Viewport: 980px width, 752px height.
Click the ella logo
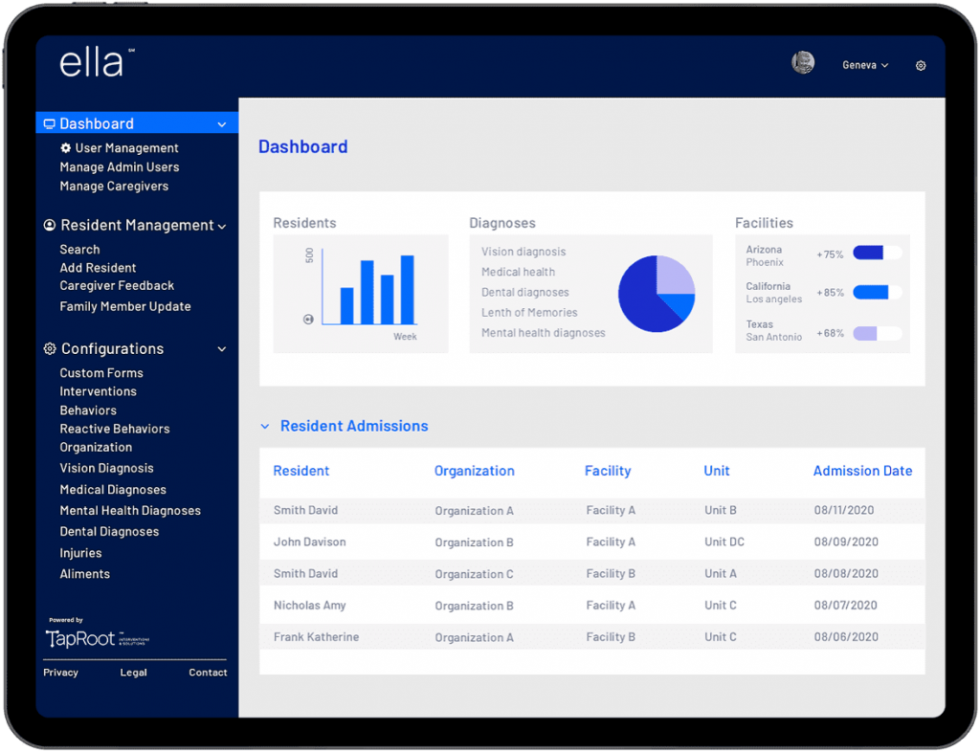click(x=92, y=63)
